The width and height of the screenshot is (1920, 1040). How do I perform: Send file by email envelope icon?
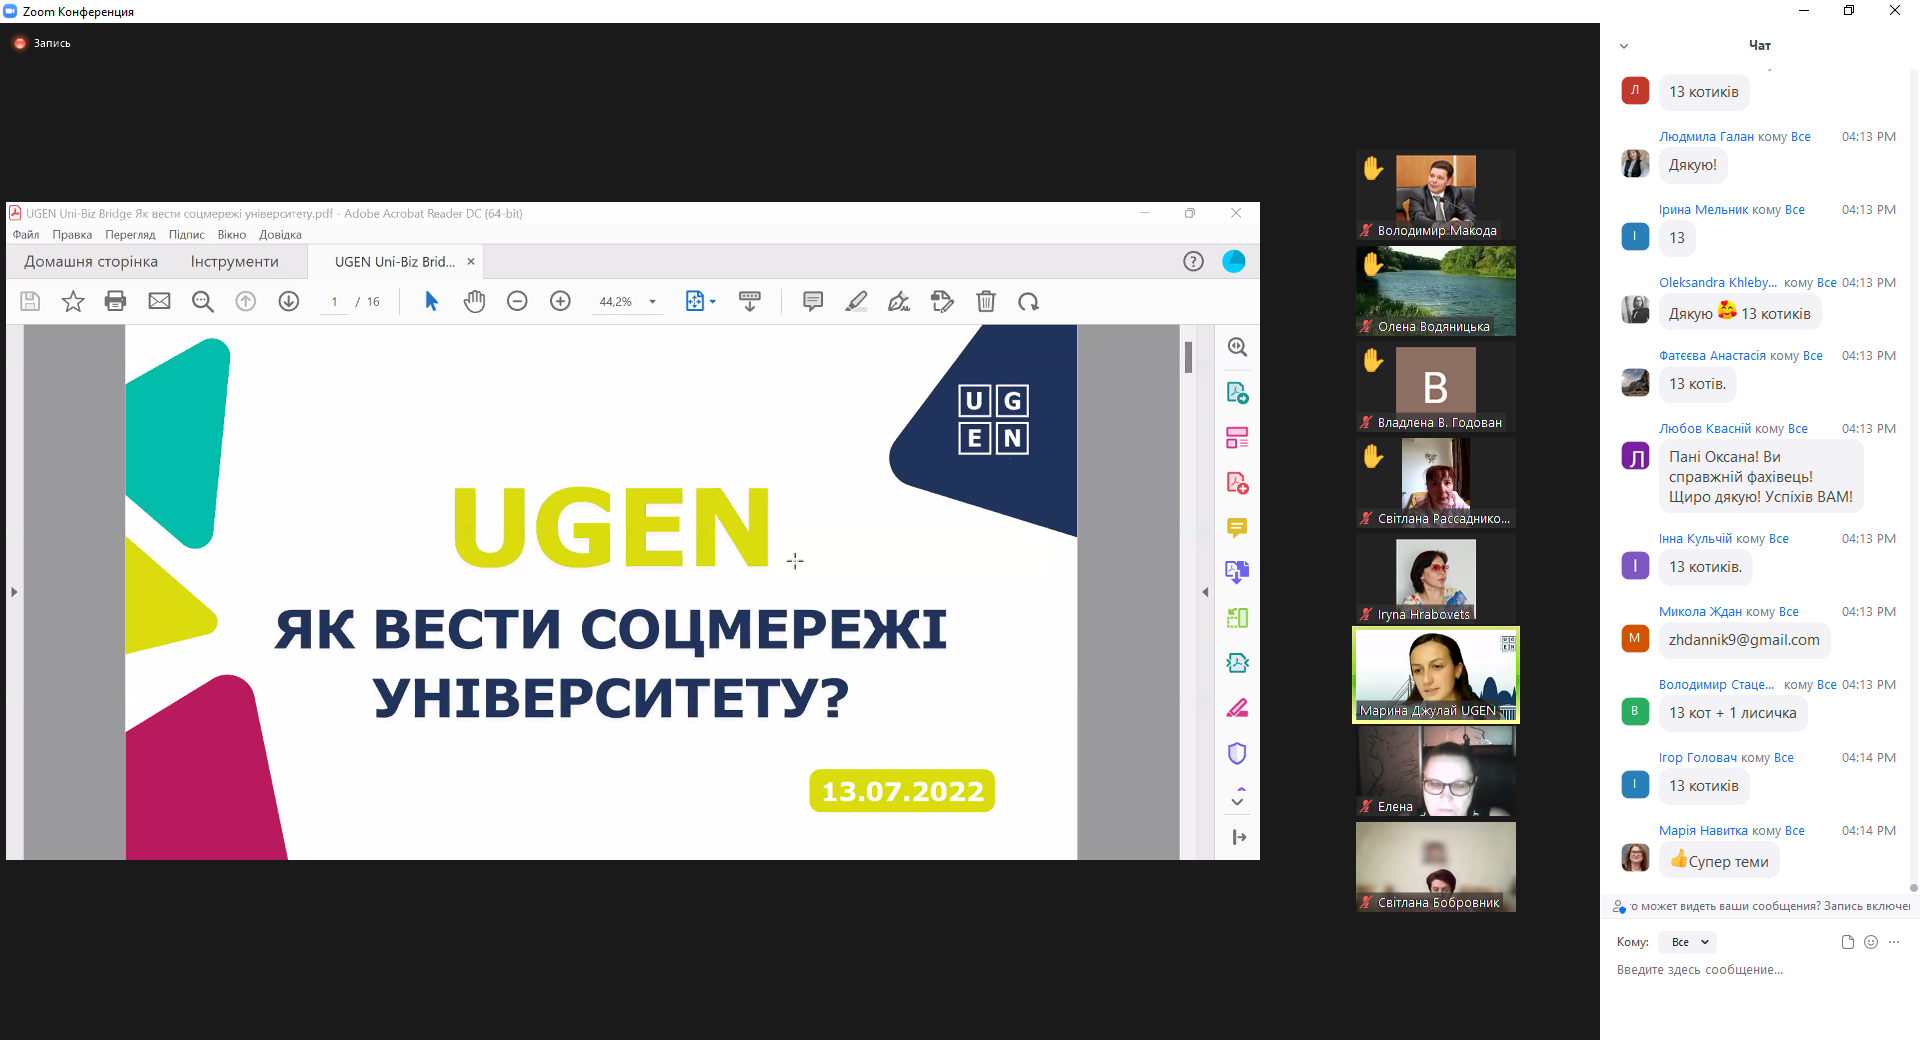(159, 301)
